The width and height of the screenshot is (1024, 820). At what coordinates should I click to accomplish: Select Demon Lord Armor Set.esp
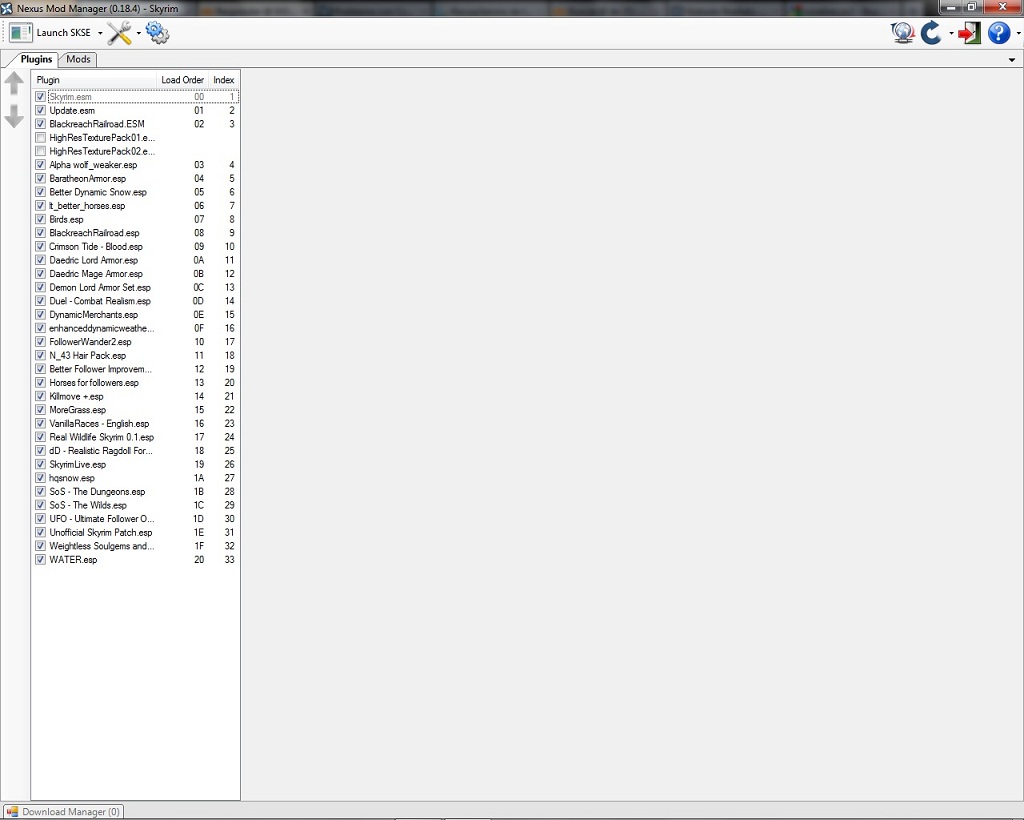click(136, 287)
